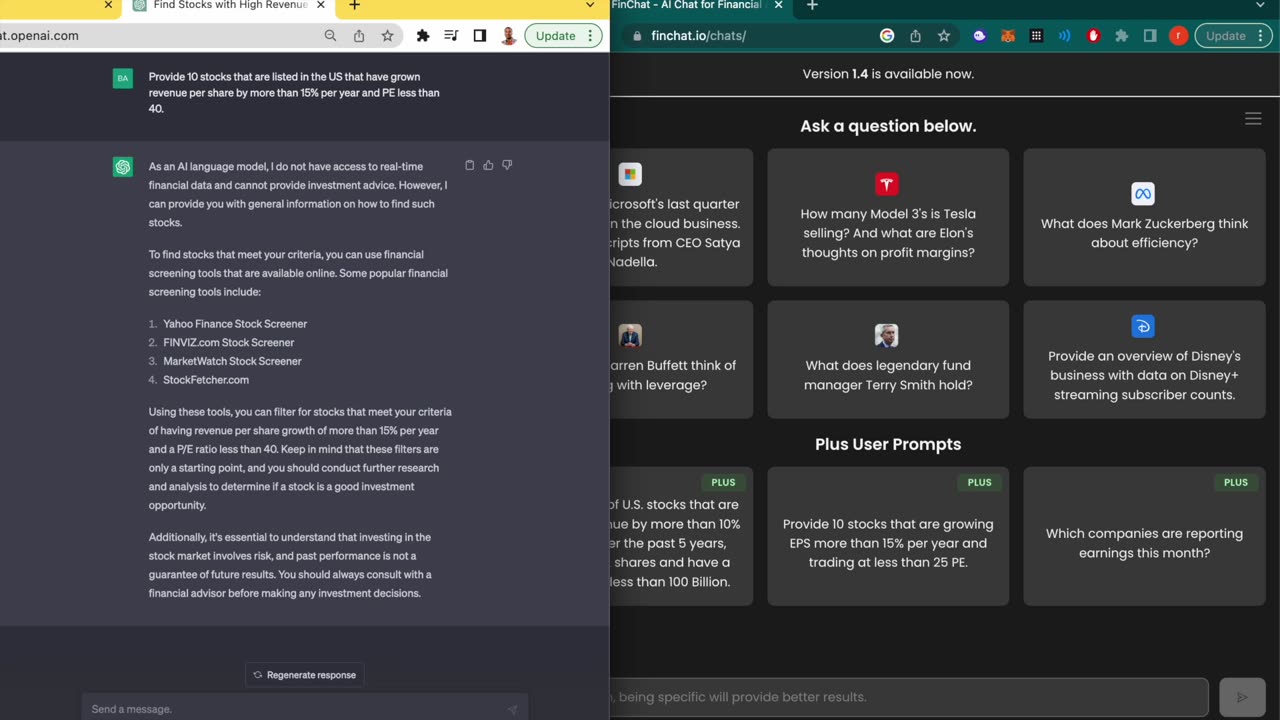Open new tab in FinChat browser window
This screenshot has height=720, width=1280.
812,5
